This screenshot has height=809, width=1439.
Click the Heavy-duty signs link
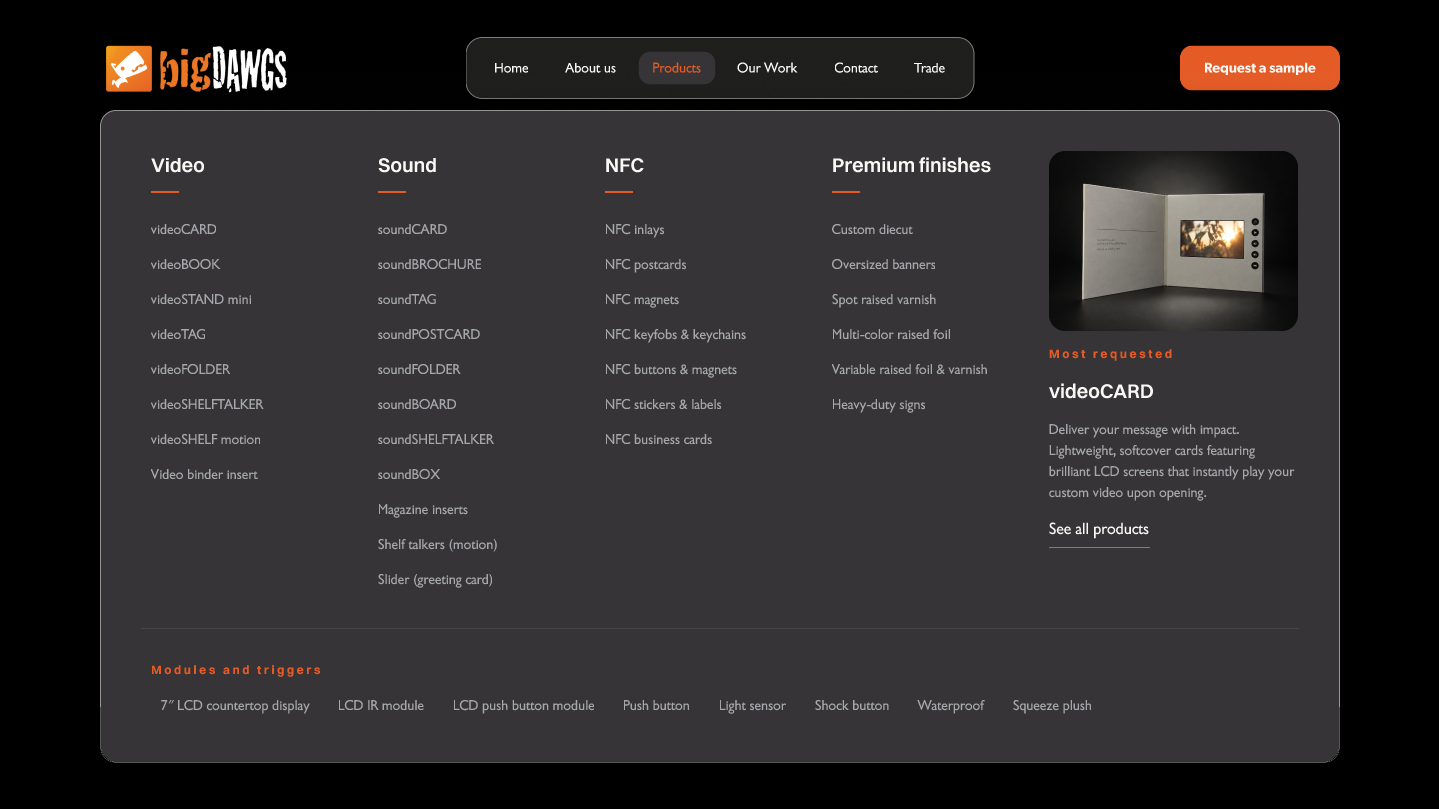(x=878, y=405)
